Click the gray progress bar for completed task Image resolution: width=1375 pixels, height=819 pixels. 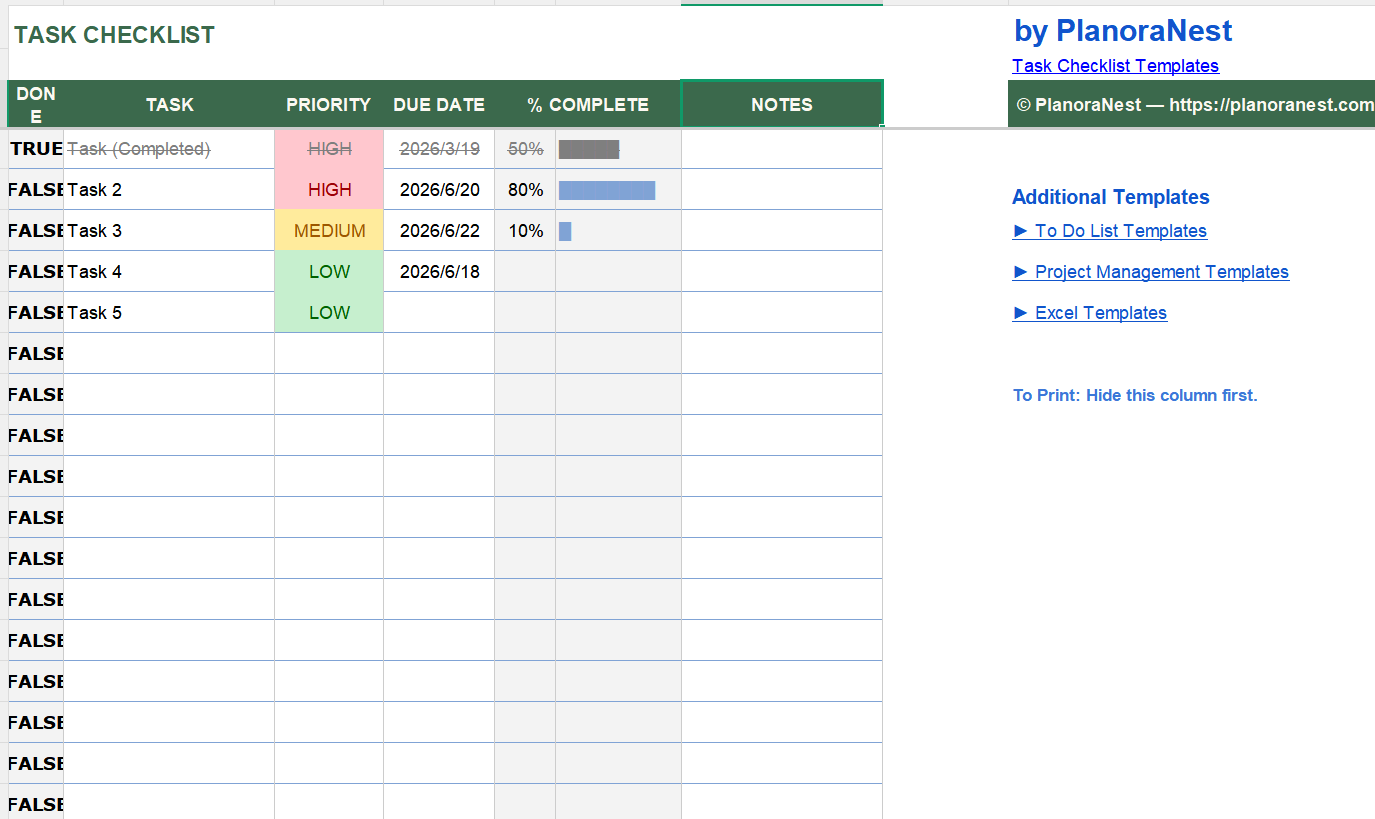589,149
